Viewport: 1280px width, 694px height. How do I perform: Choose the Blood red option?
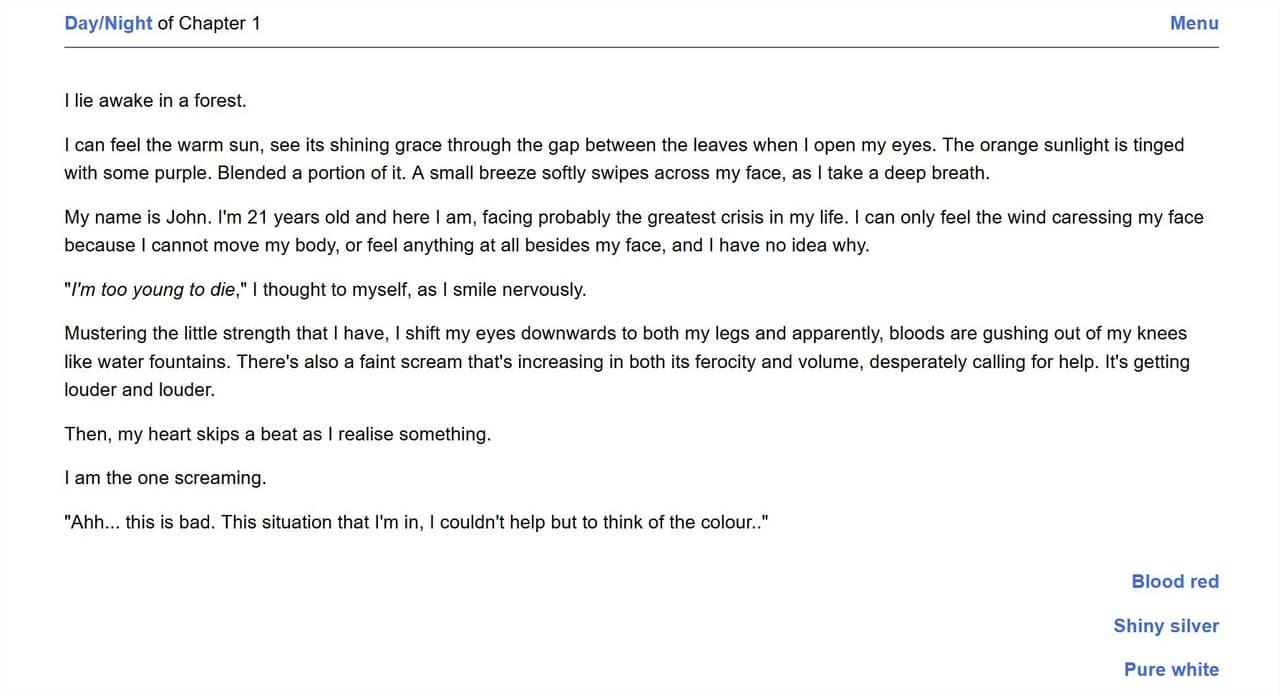[x=1175, y=581]
